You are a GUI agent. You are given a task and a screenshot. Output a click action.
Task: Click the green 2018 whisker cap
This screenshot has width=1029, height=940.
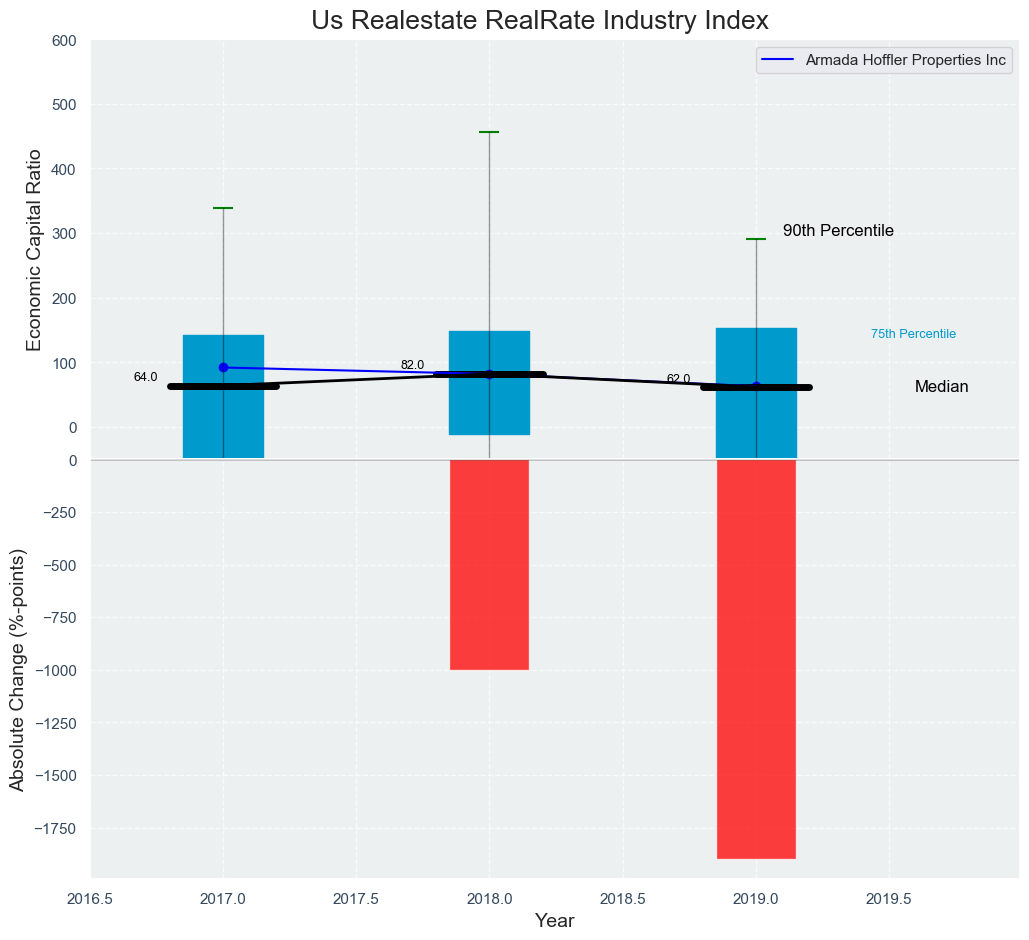coord(489,132)
